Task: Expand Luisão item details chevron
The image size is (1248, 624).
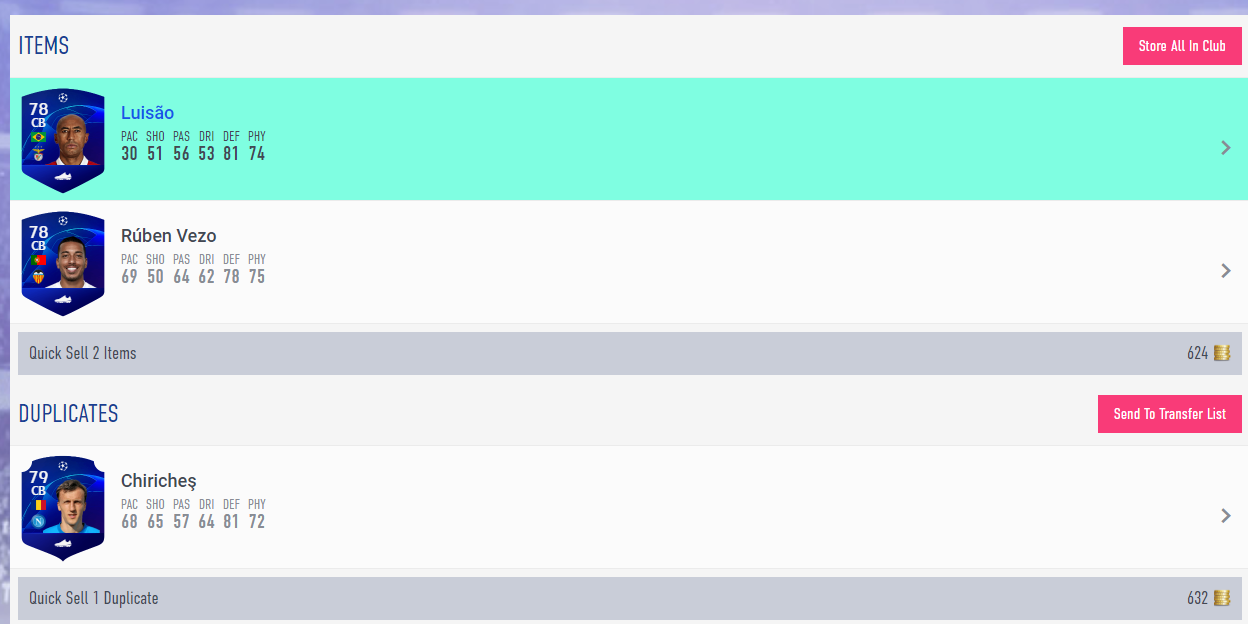Action: (1226, 148)
